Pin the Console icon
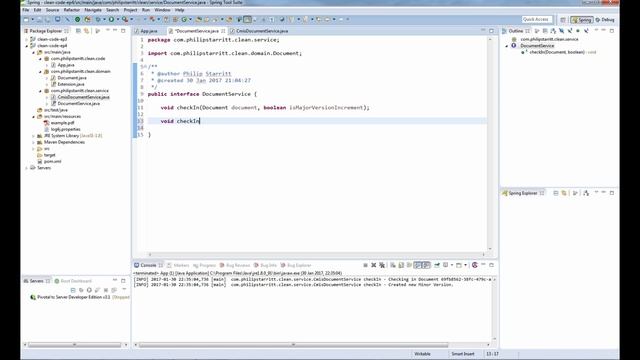The height and width of the screenshot is (360, 640). point(437,265)
